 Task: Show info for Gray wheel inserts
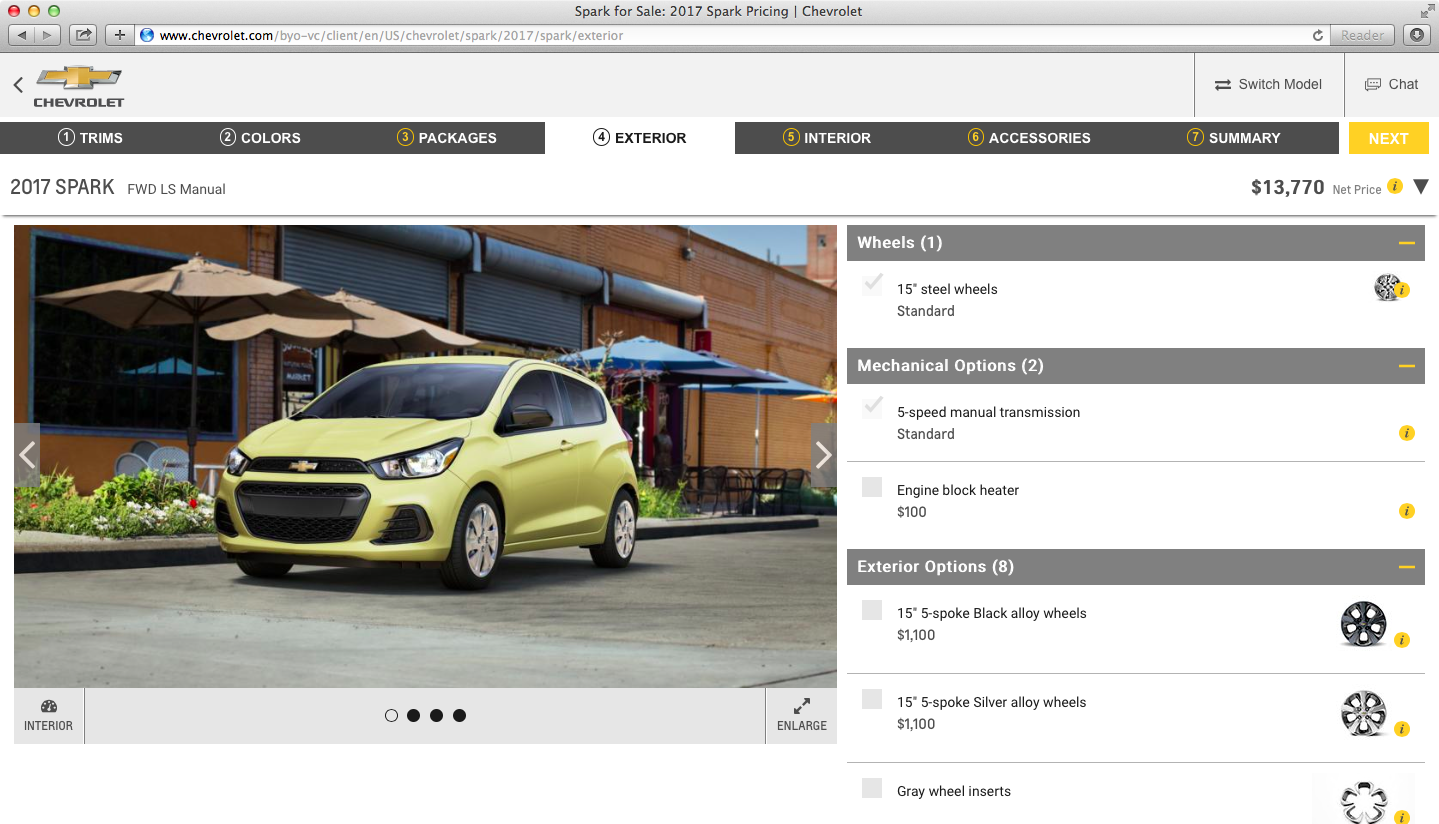click(x=1402, y=817)
